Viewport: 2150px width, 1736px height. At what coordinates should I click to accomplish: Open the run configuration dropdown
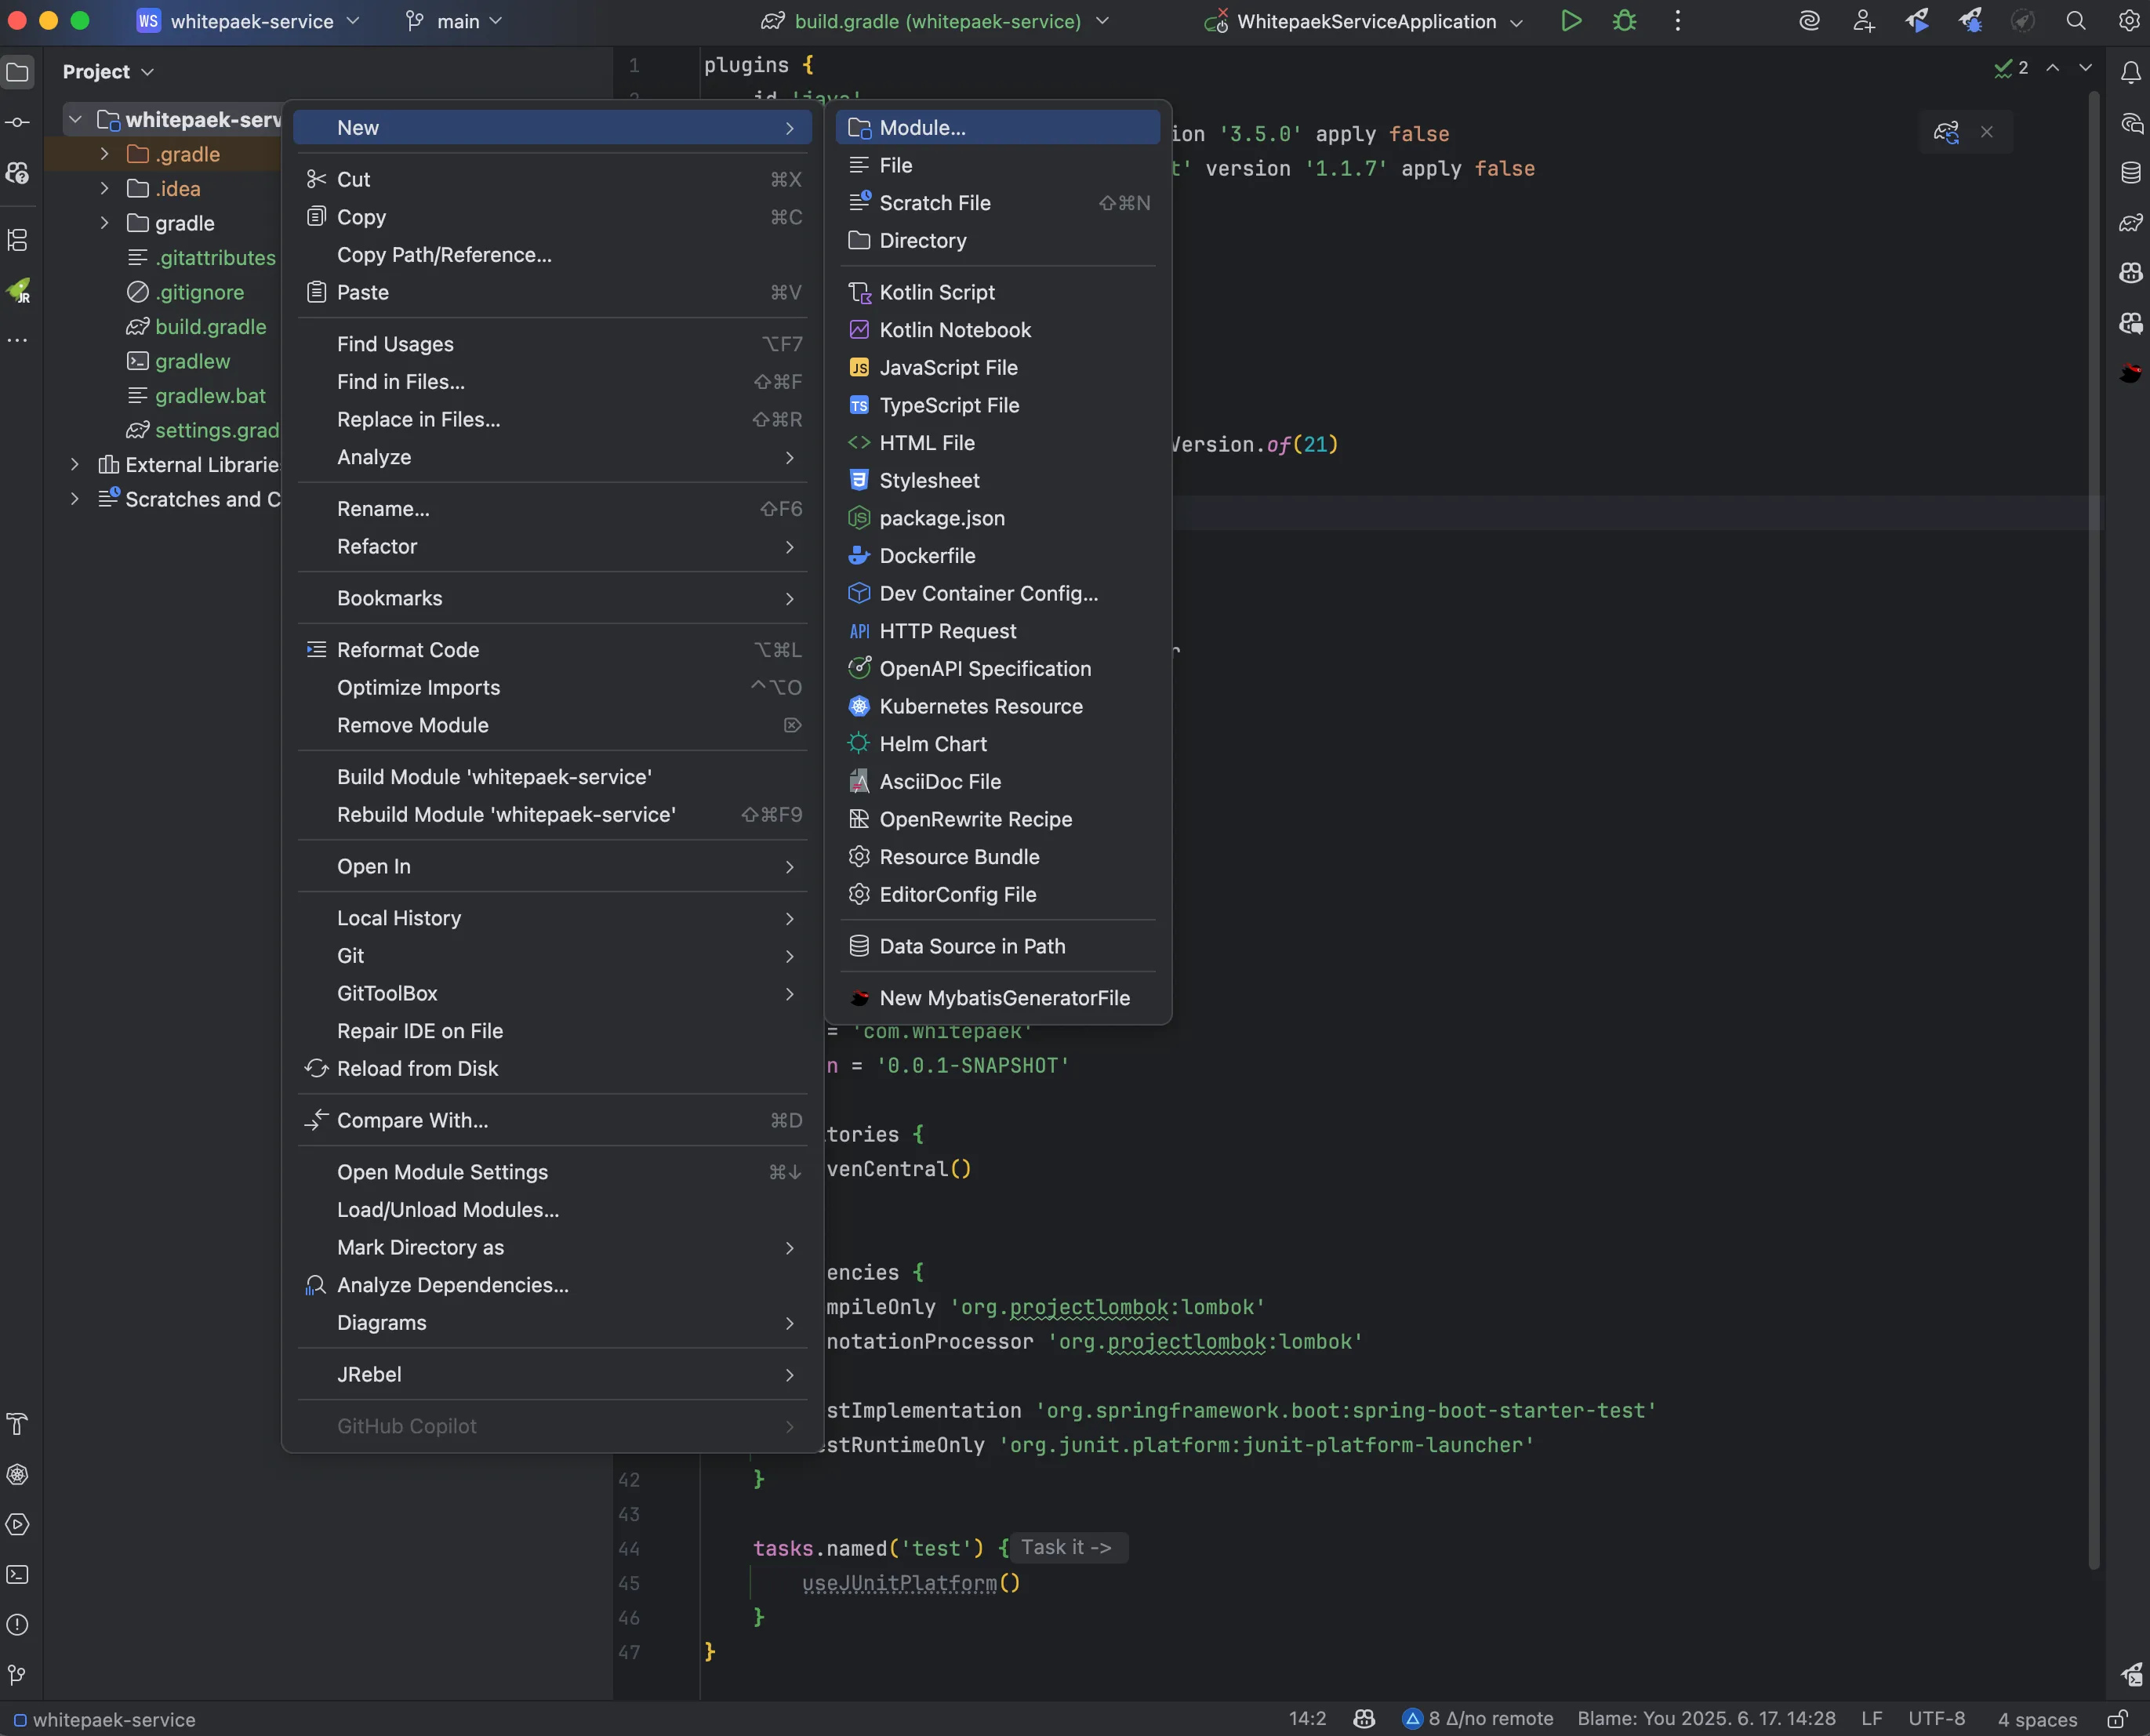(1364, 21)
